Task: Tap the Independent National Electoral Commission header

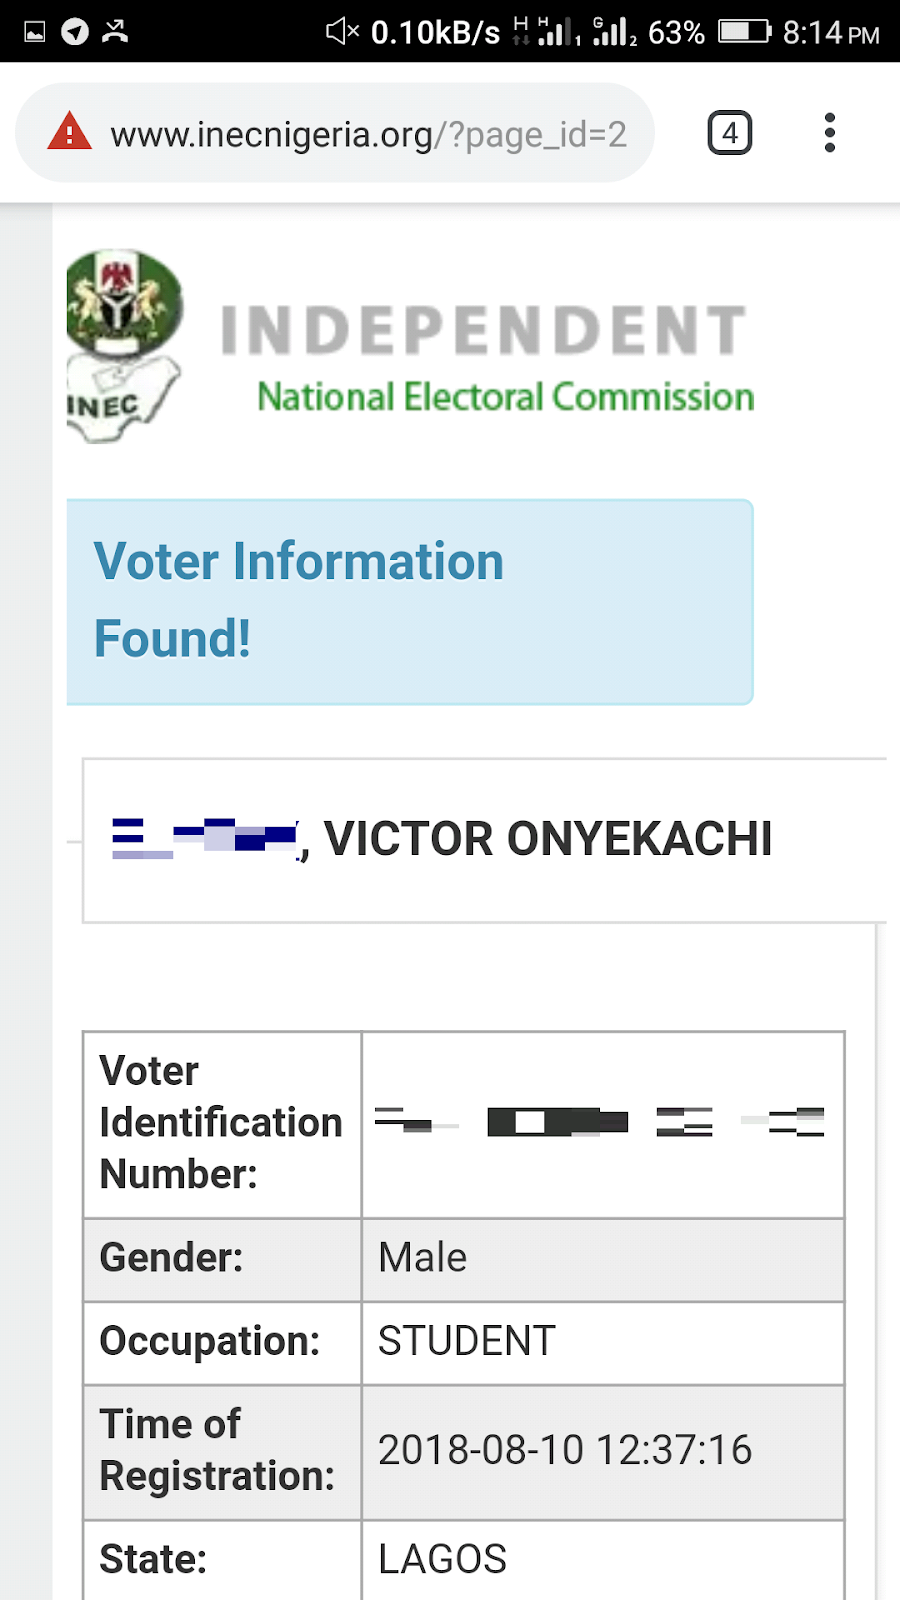Action: click(486, 356)
